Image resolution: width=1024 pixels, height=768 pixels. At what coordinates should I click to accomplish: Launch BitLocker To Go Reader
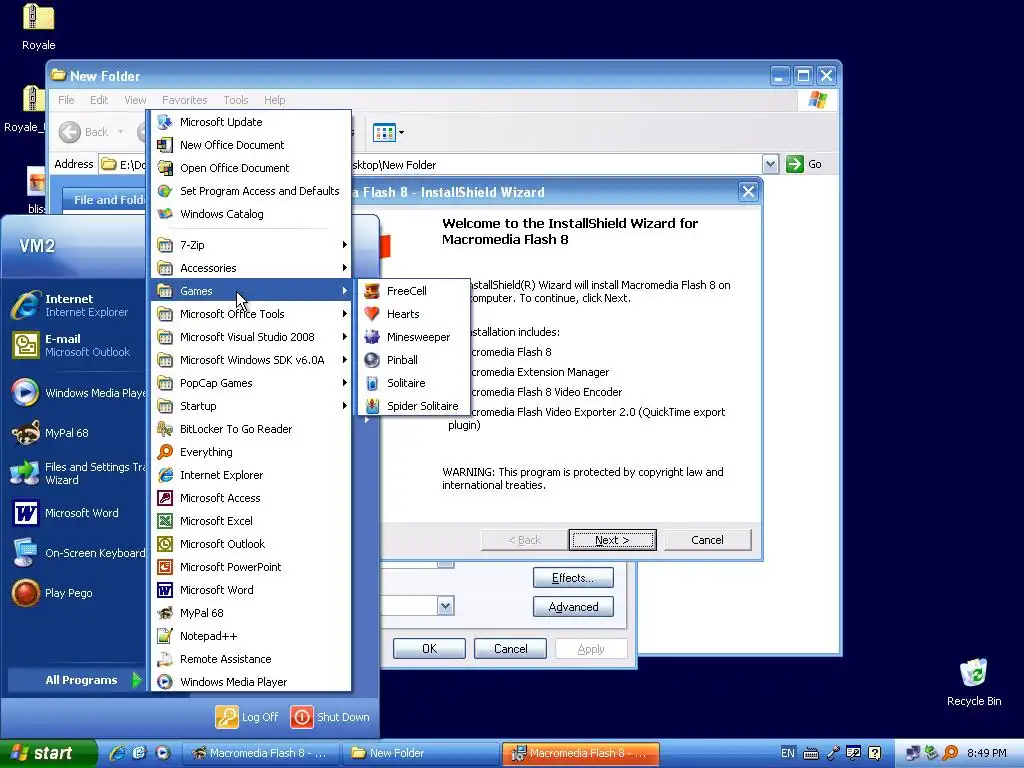[251, 429]
